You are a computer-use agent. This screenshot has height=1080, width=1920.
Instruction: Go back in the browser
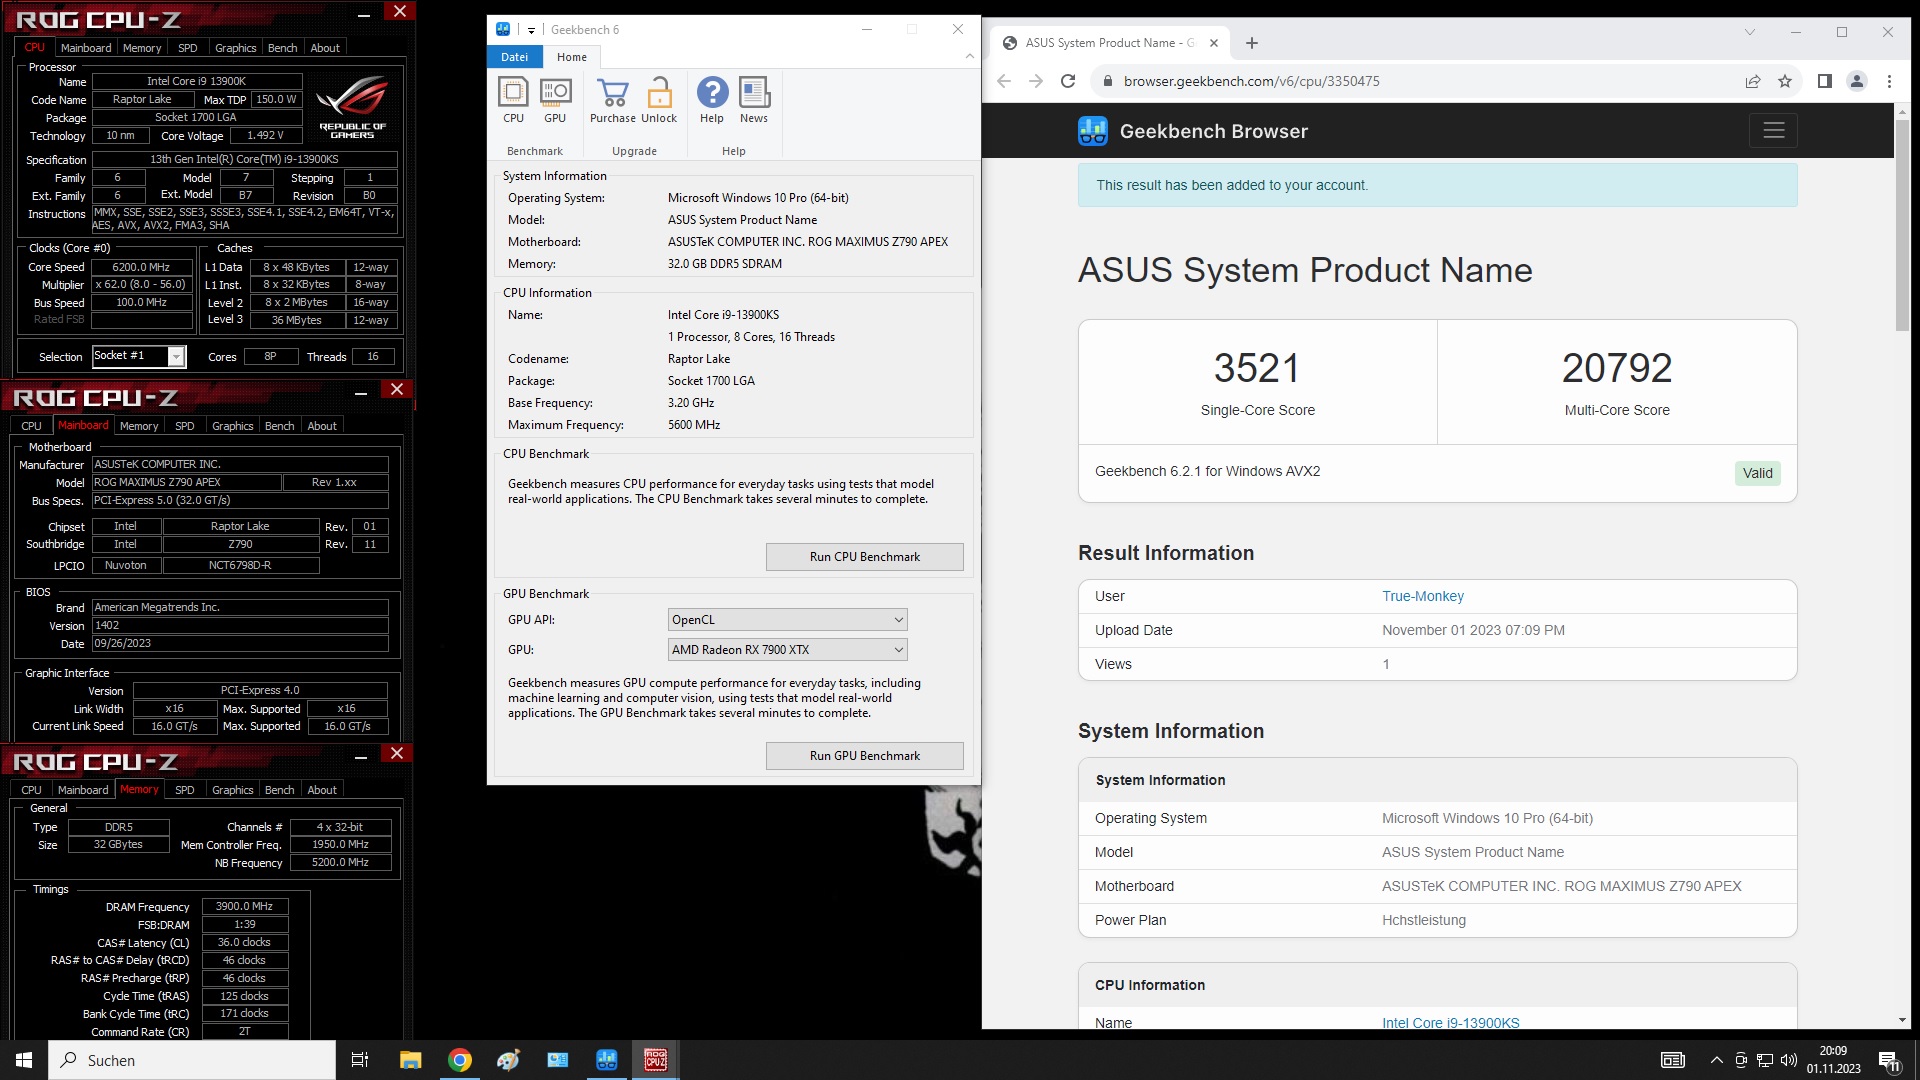1004,81
